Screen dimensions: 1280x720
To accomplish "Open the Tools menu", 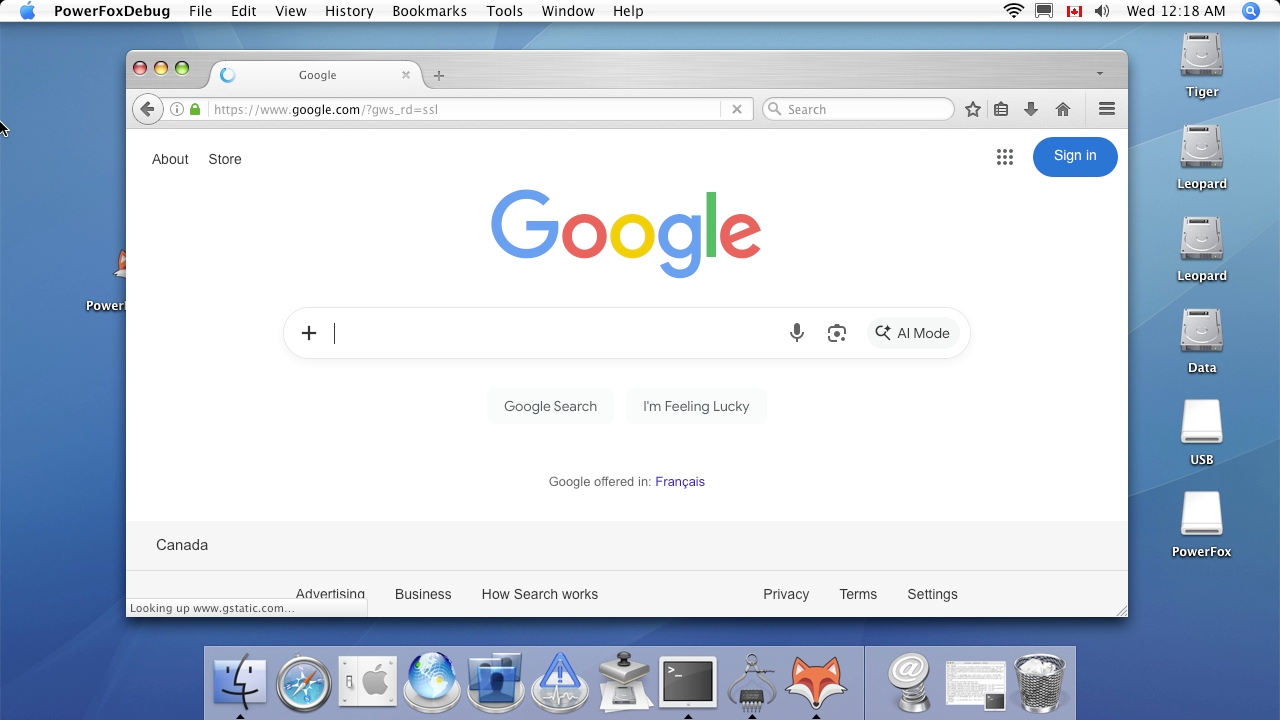I will click(505, 11).
